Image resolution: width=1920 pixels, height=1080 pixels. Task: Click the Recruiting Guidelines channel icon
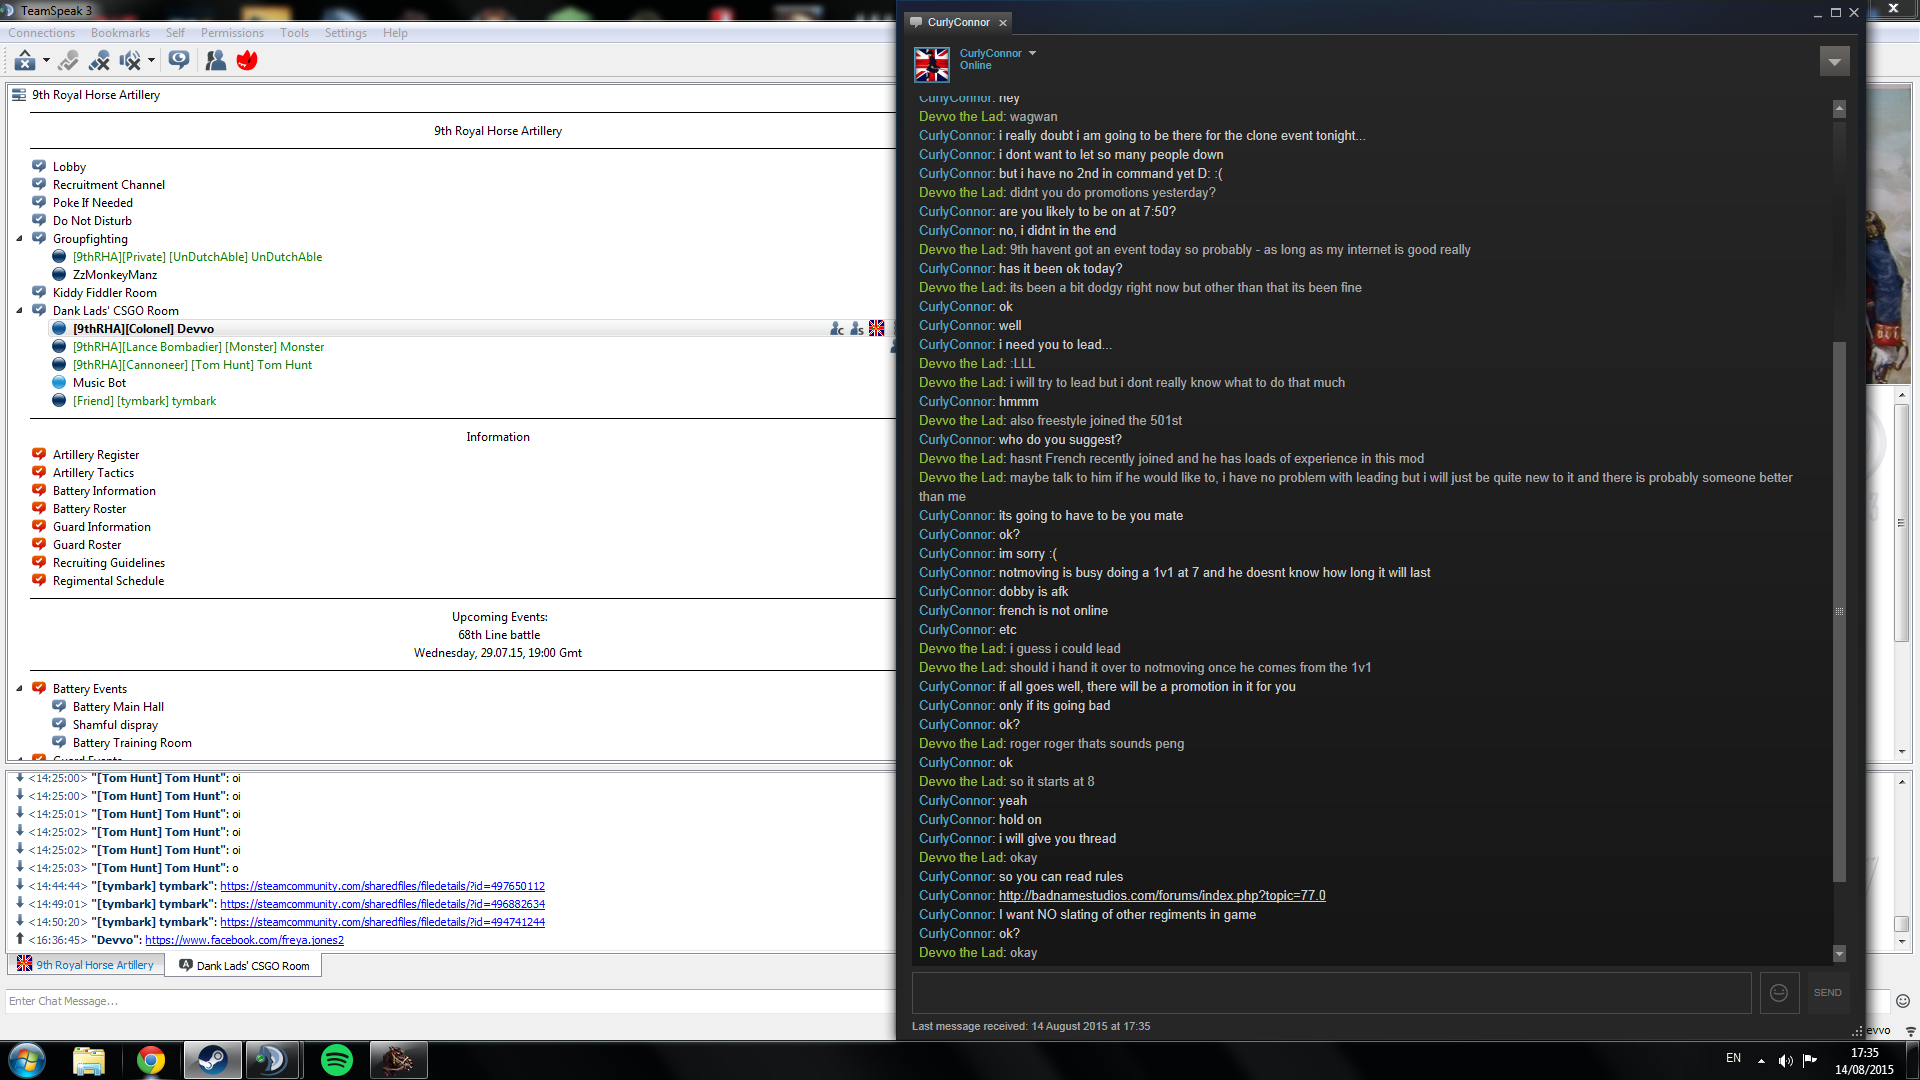pos(39,562)
